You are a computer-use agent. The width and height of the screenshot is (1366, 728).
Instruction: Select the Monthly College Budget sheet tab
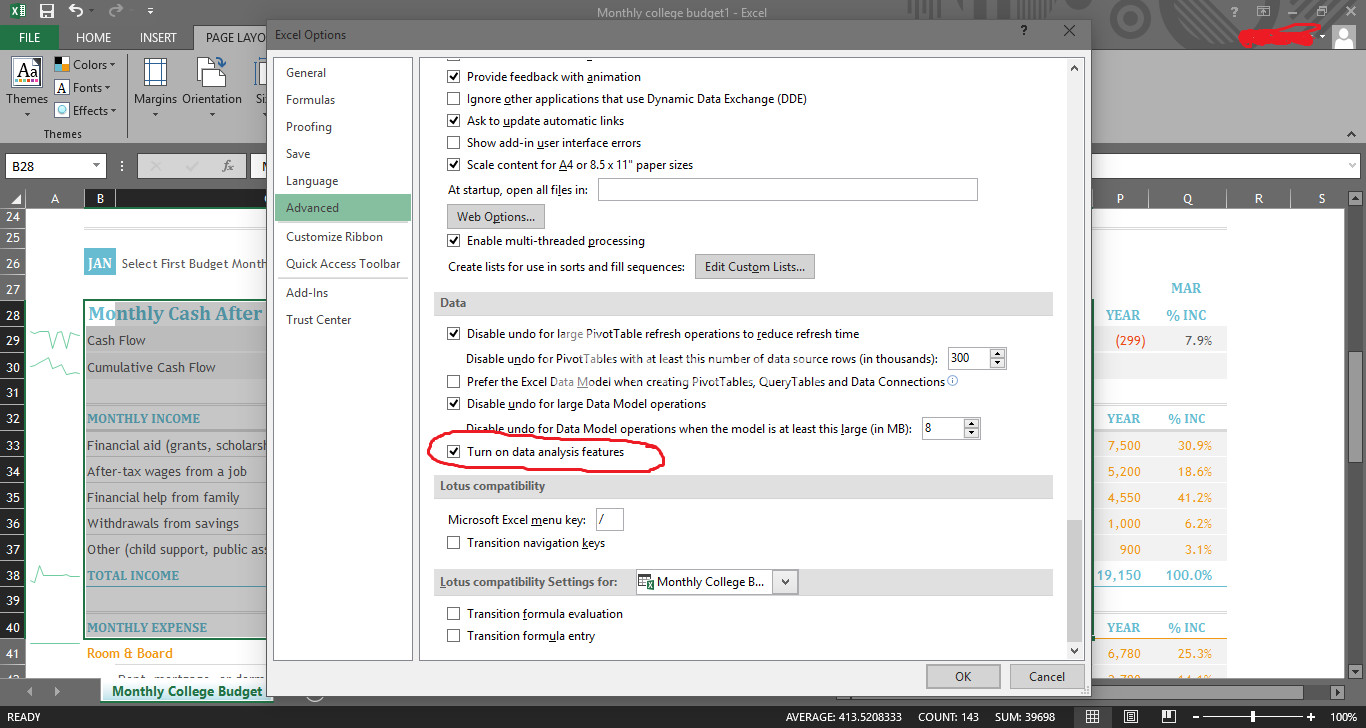pyautogui.click(x=187, y=691)
